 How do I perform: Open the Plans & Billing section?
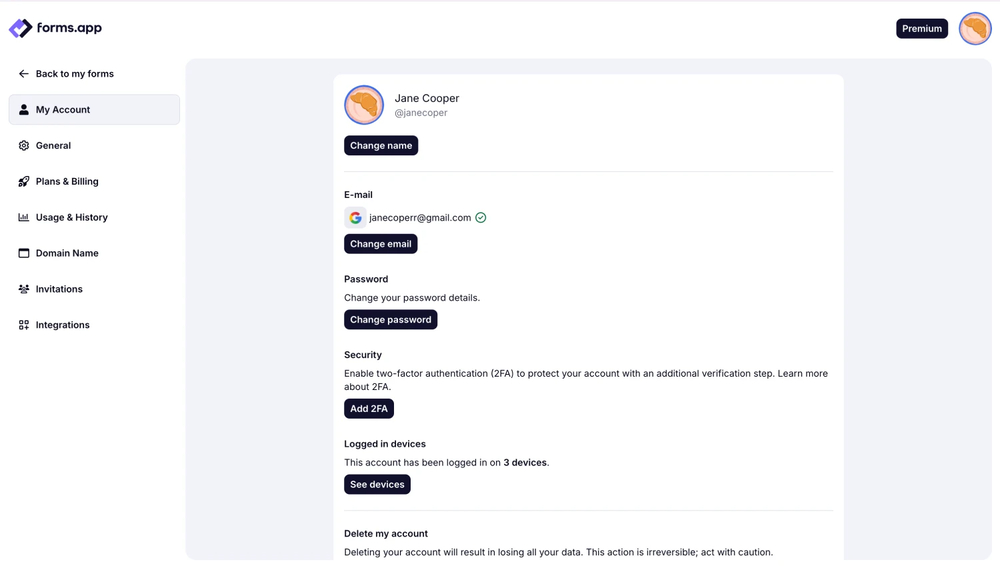click(67, 182)
